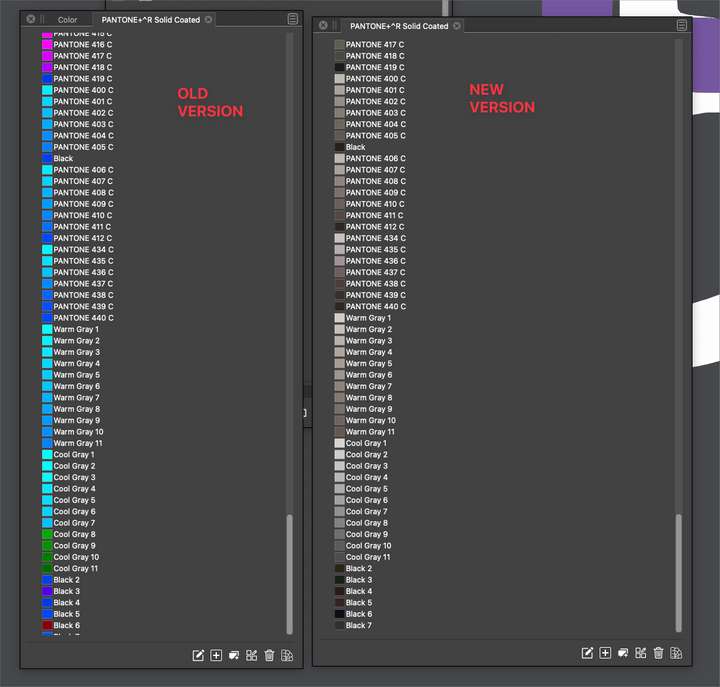
Task: Select the plain Black row in right panel
Action: click(355, 147)
